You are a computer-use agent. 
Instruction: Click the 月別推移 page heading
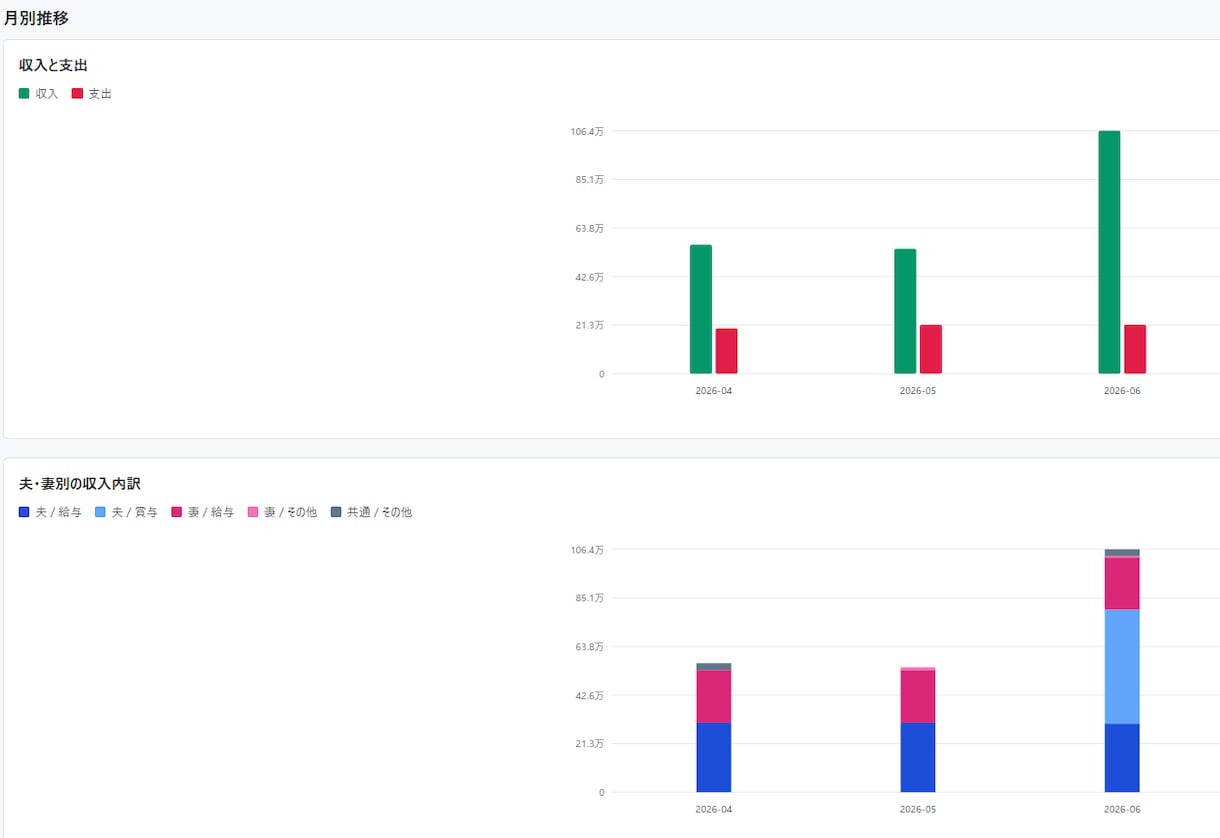36,18
